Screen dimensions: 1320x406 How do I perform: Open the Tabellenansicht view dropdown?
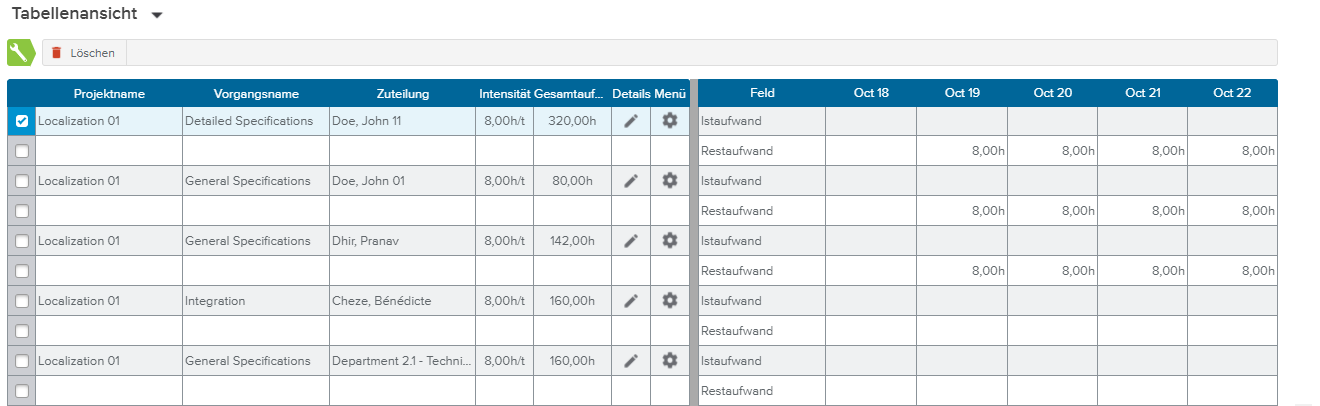click(157, 16)
